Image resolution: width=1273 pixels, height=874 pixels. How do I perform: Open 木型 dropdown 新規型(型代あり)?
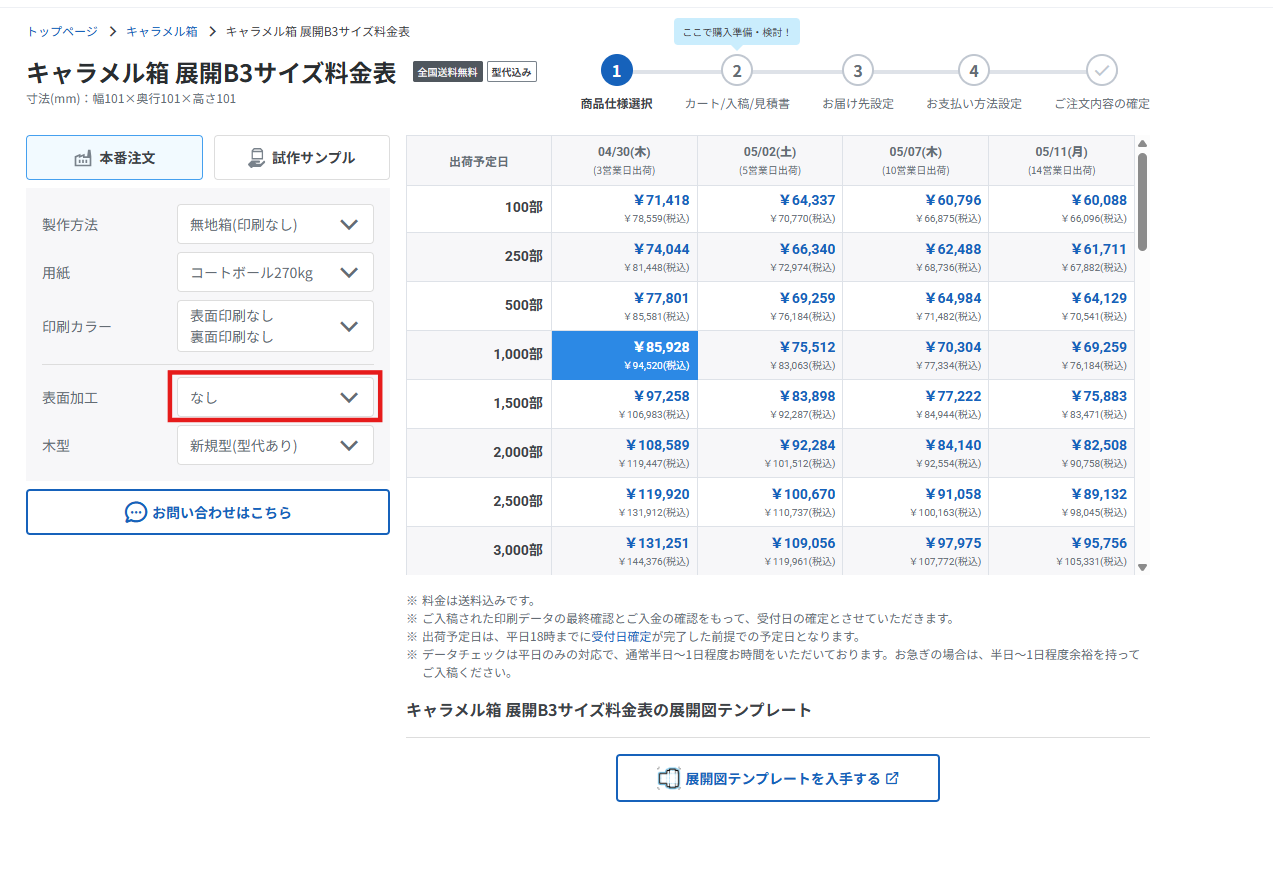(275, 445)
